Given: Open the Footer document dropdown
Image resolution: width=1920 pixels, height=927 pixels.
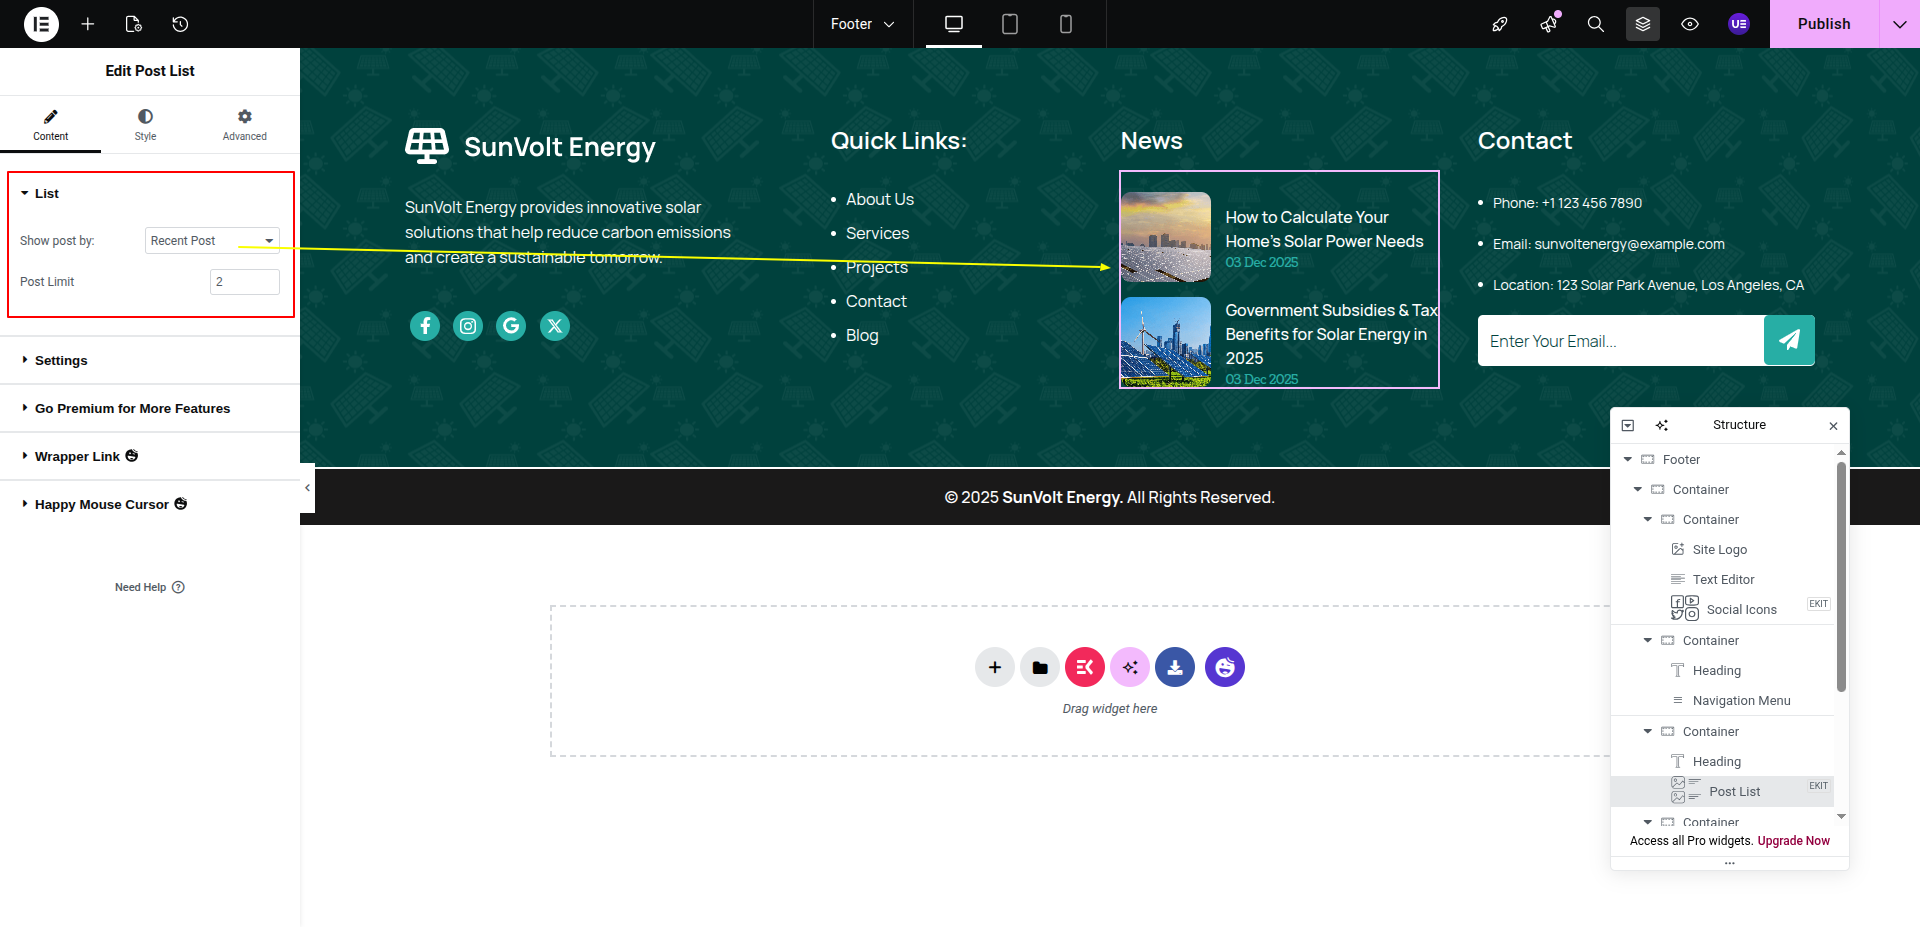Looking at the screenshot, I should (x=862, y=24).
